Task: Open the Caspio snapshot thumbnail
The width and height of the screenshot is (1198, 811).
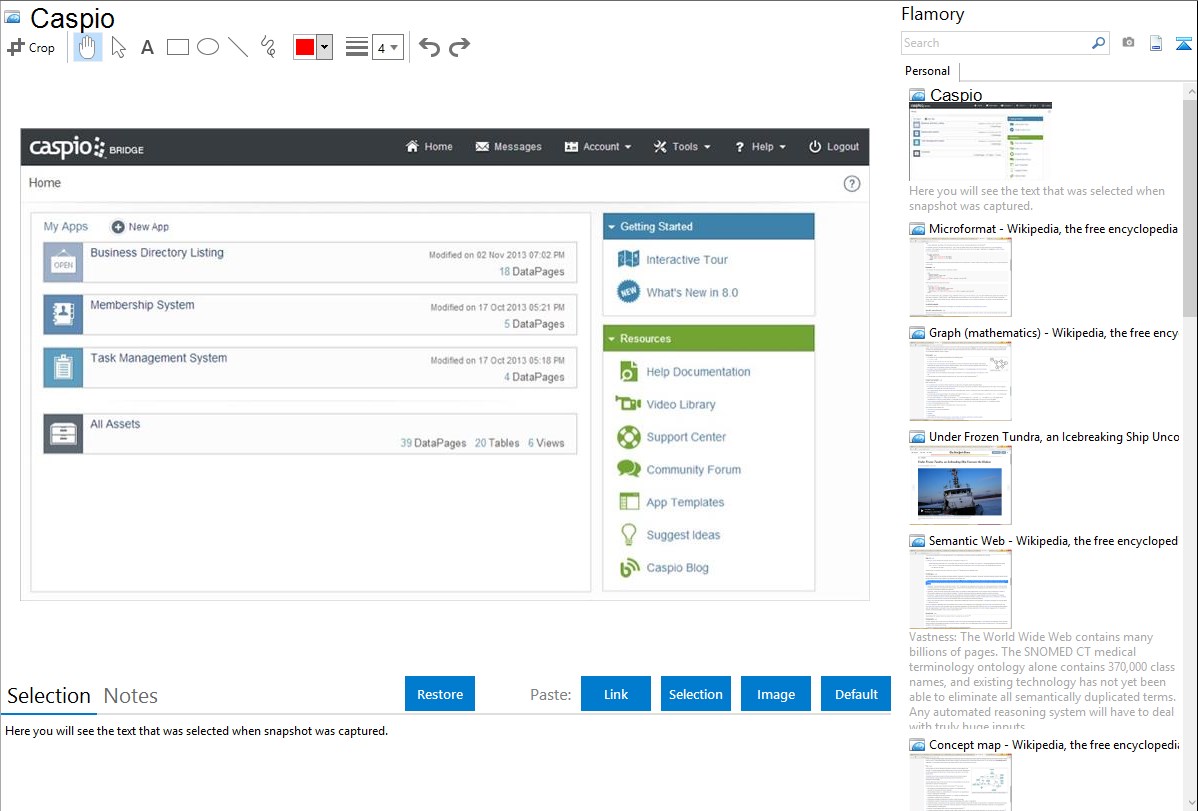Action: coord(980,141)
